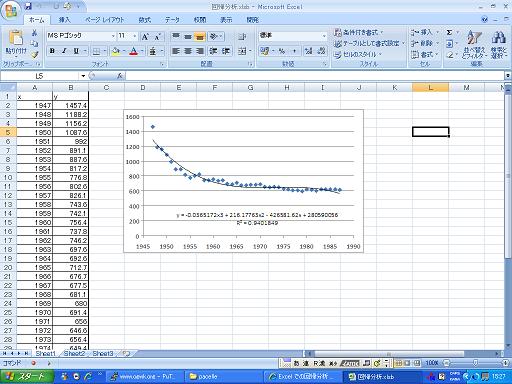The width and height of the screenshot is (512, 384).
Task: Open the font name dropdown list
Action: click(x=113, y=36)
